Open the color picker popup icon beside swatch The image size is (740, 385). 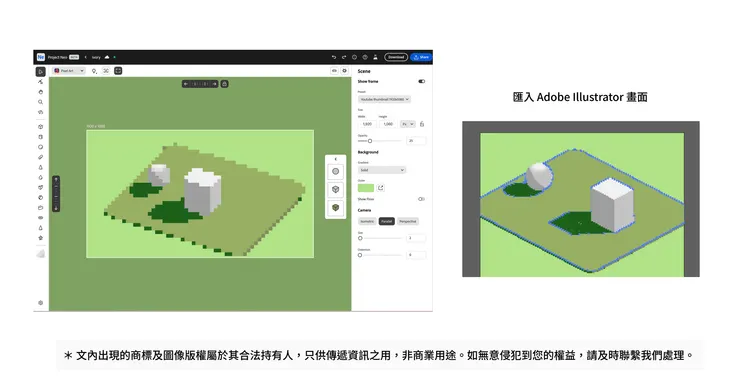point(381,188)
